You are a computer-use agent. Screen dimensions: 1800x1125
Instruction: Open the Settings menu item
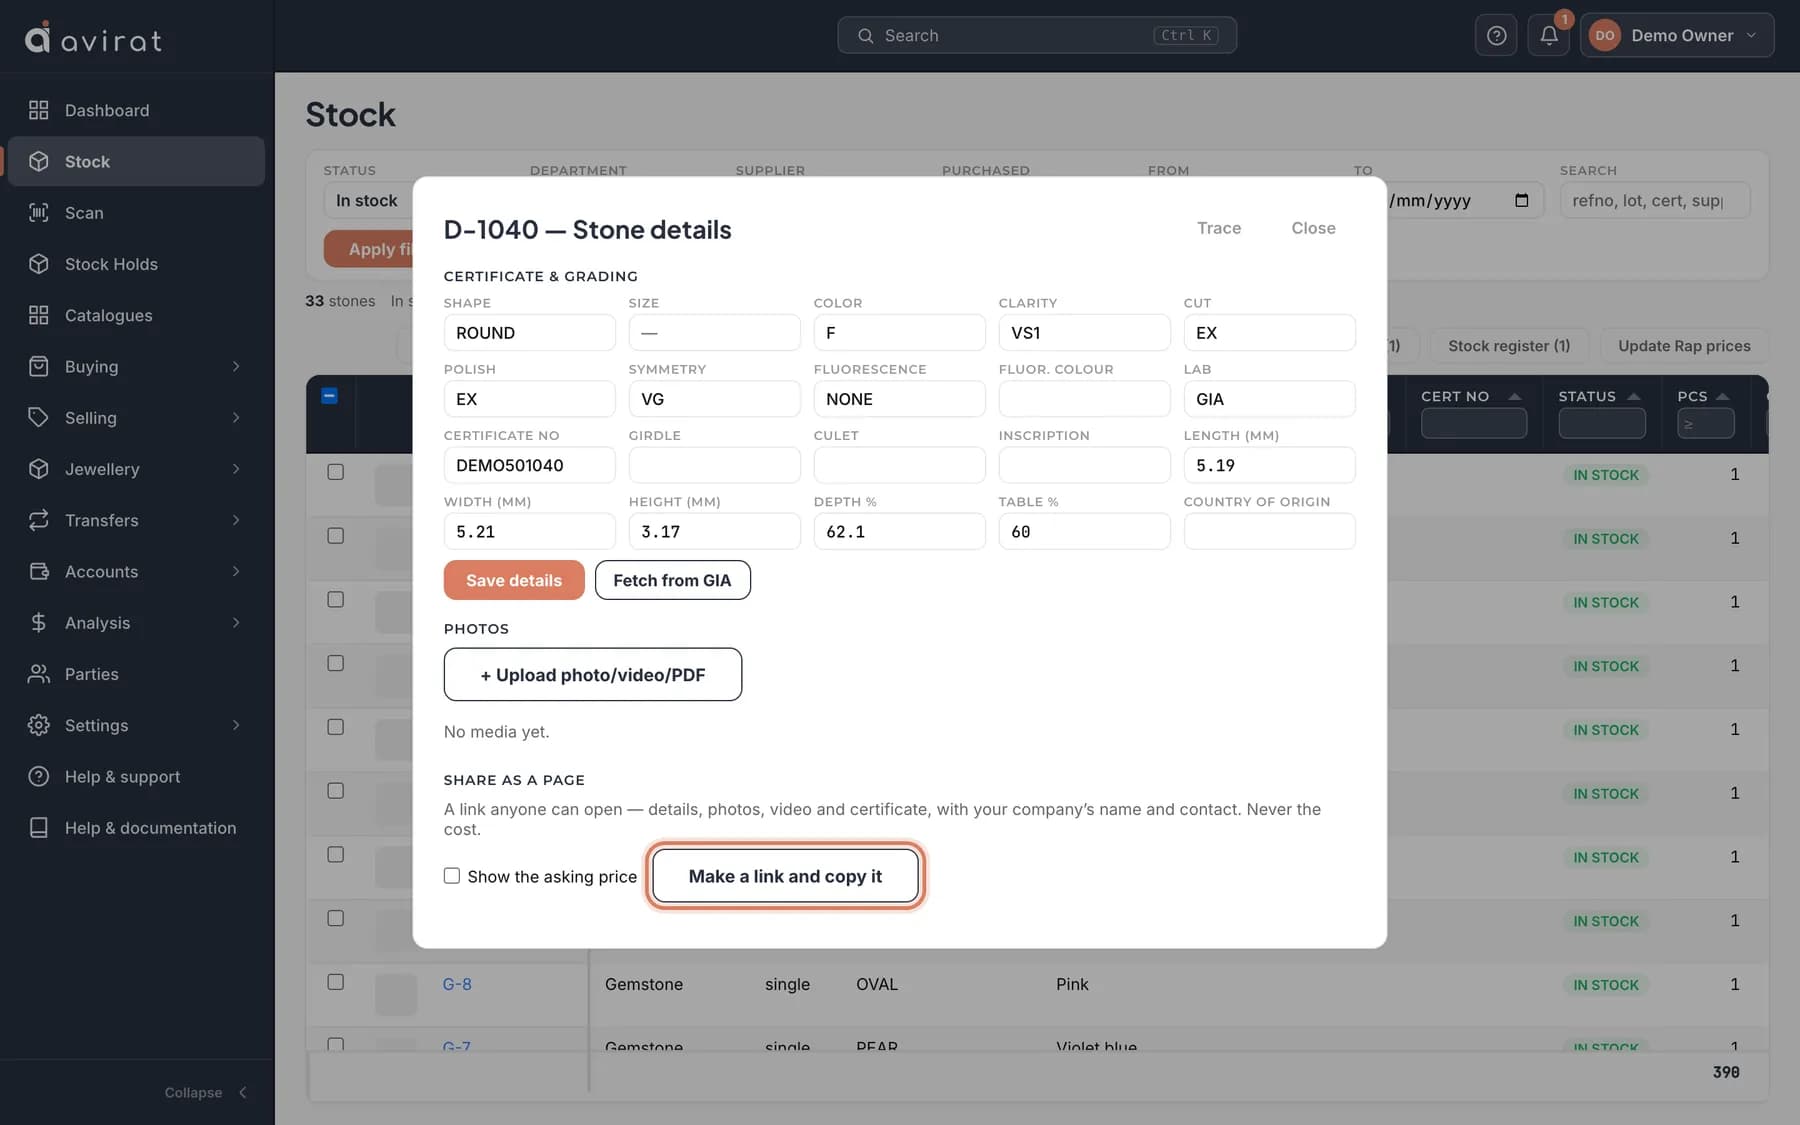pyautogui.click(x=137, y=725)
